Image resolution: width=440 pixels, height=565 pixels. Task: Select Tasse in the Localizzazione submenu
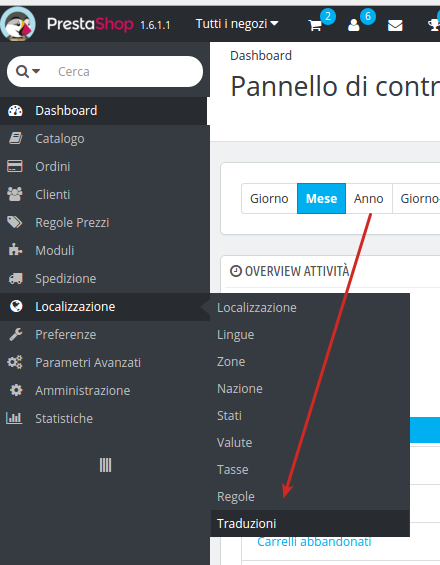[x=310, y=470]
